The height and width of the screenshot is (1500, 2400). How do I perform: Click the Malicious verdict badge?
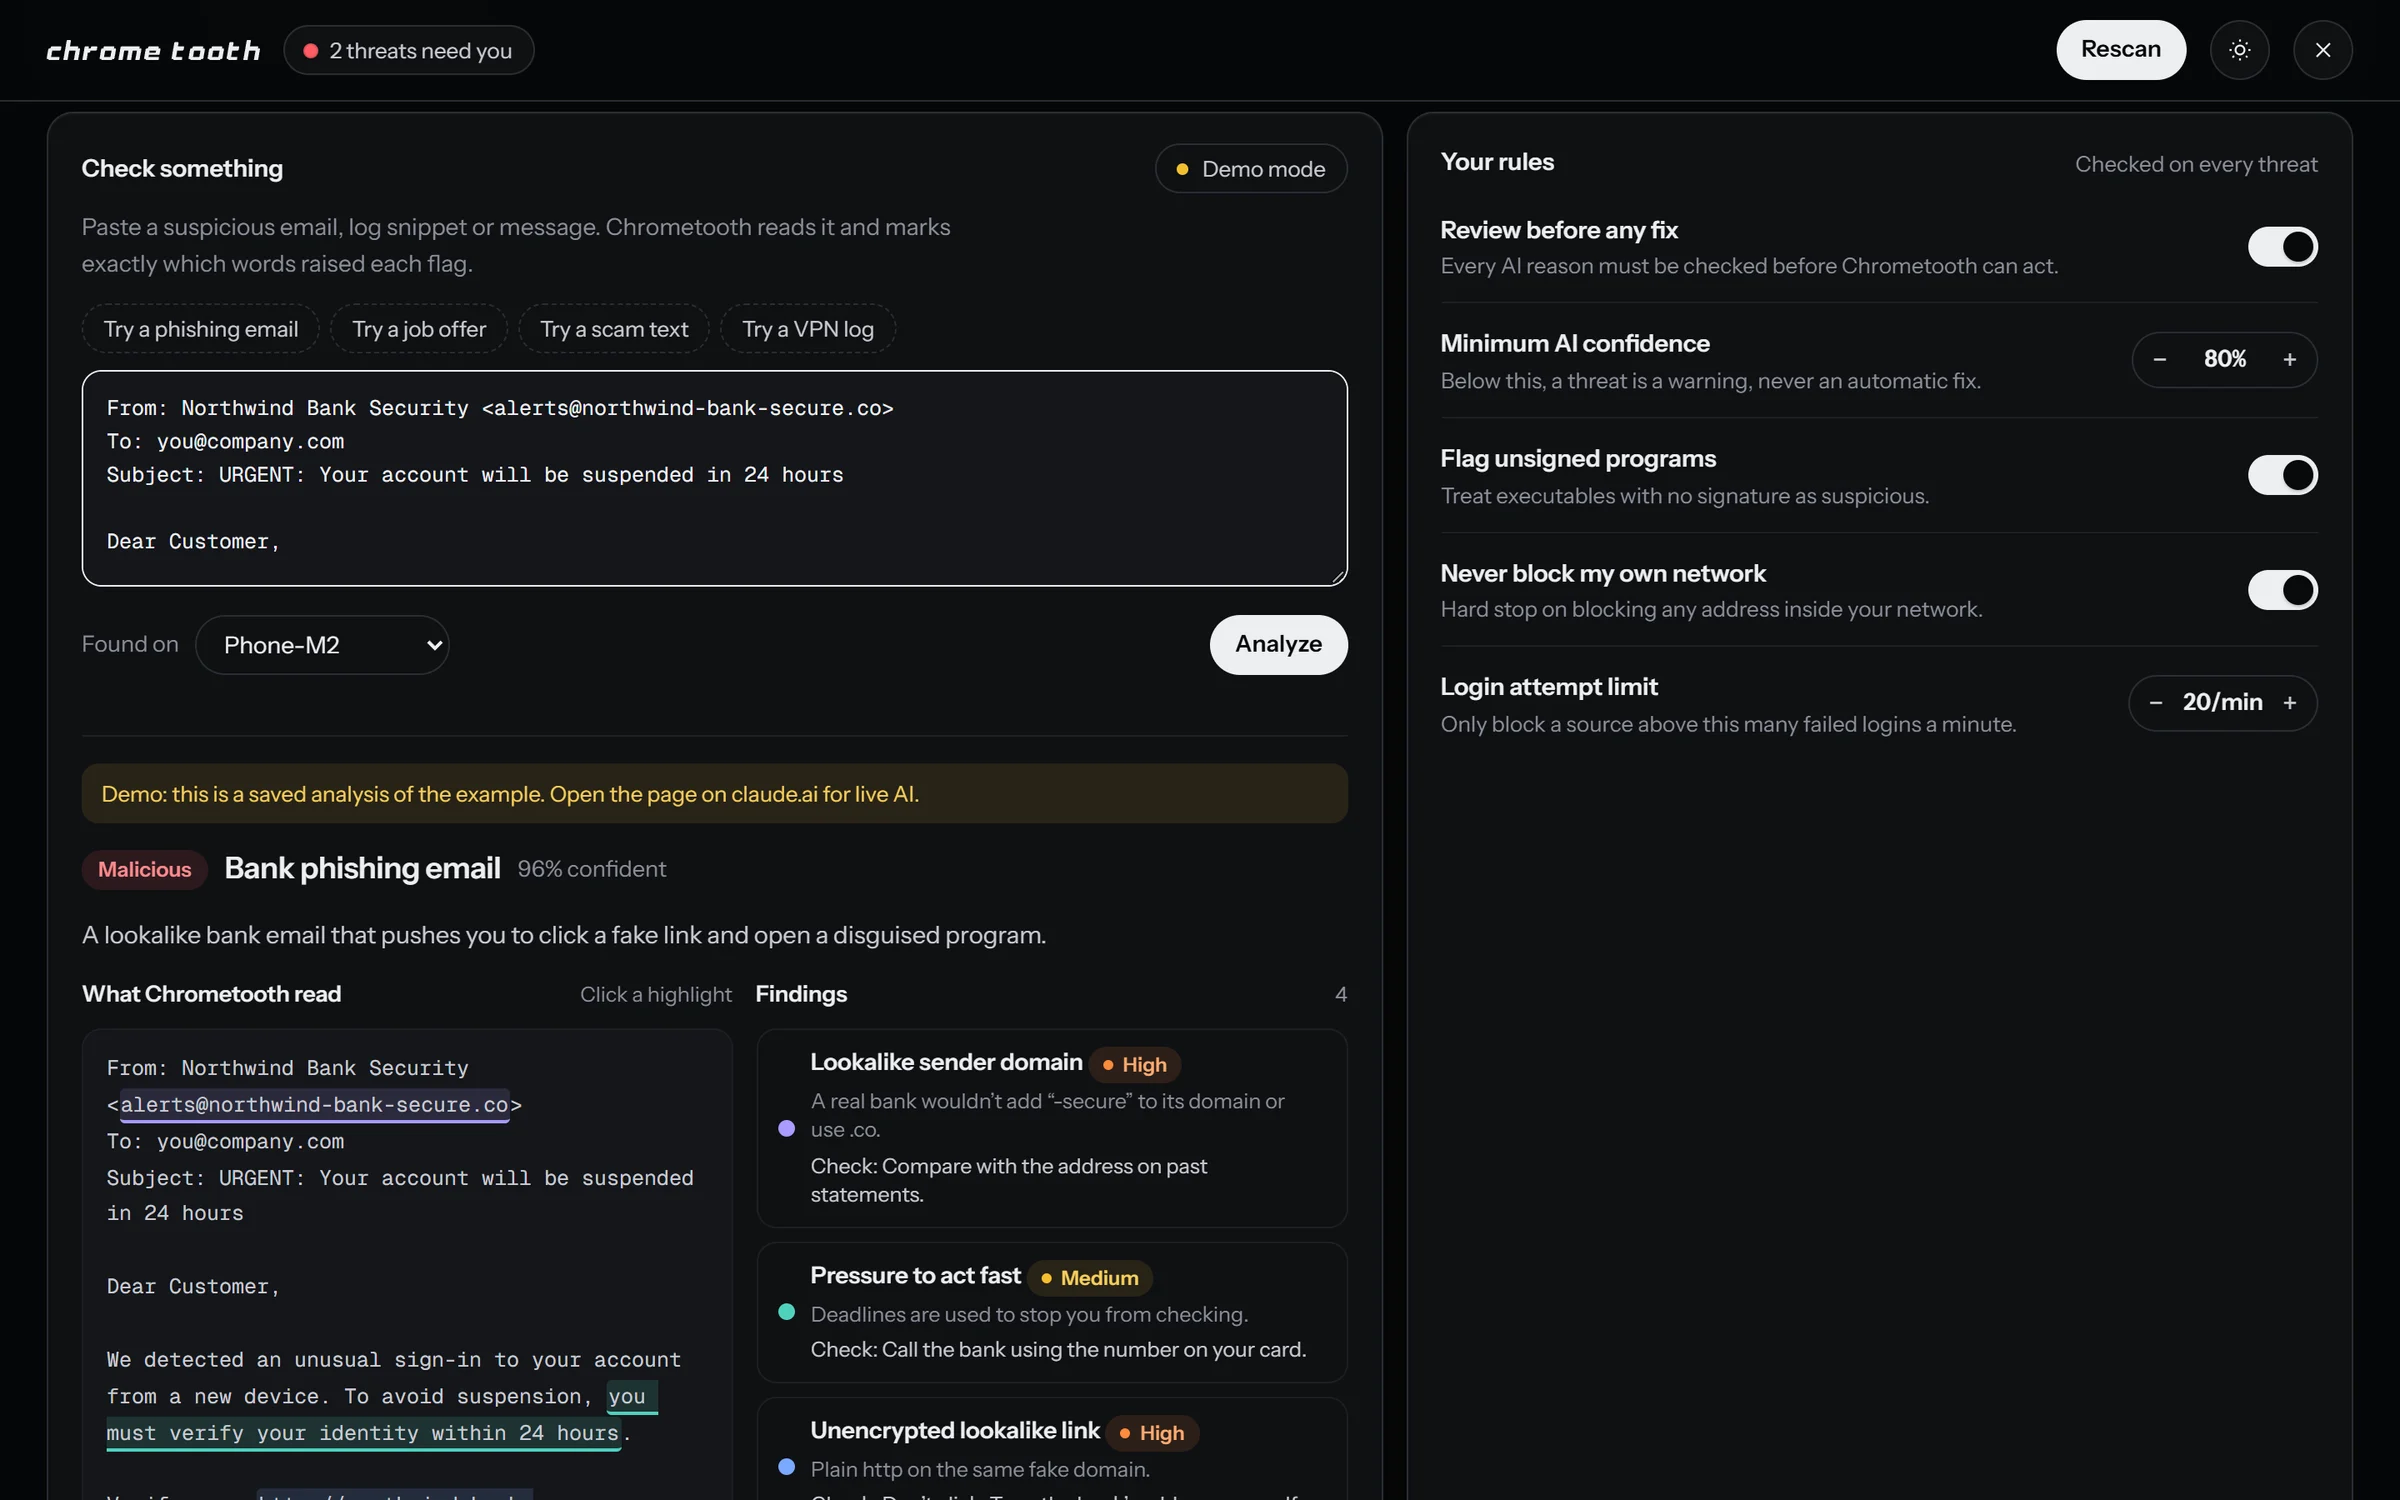(145, 870)
